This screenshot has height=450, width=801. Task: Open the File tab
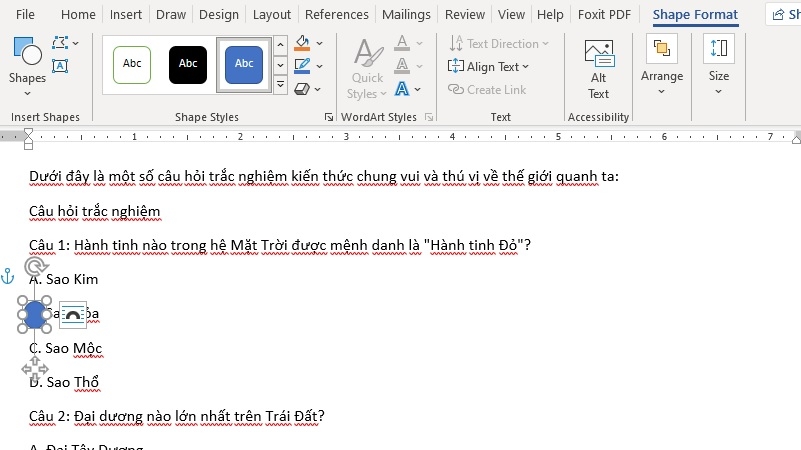[26, 14]
